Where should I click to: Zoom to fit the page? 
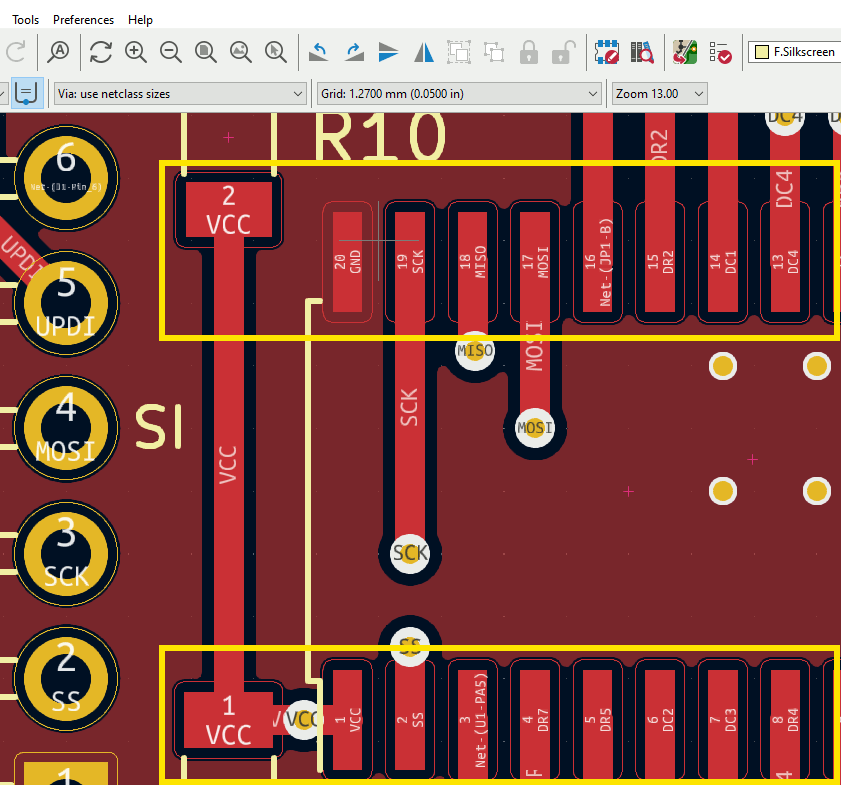click(206, 51)
